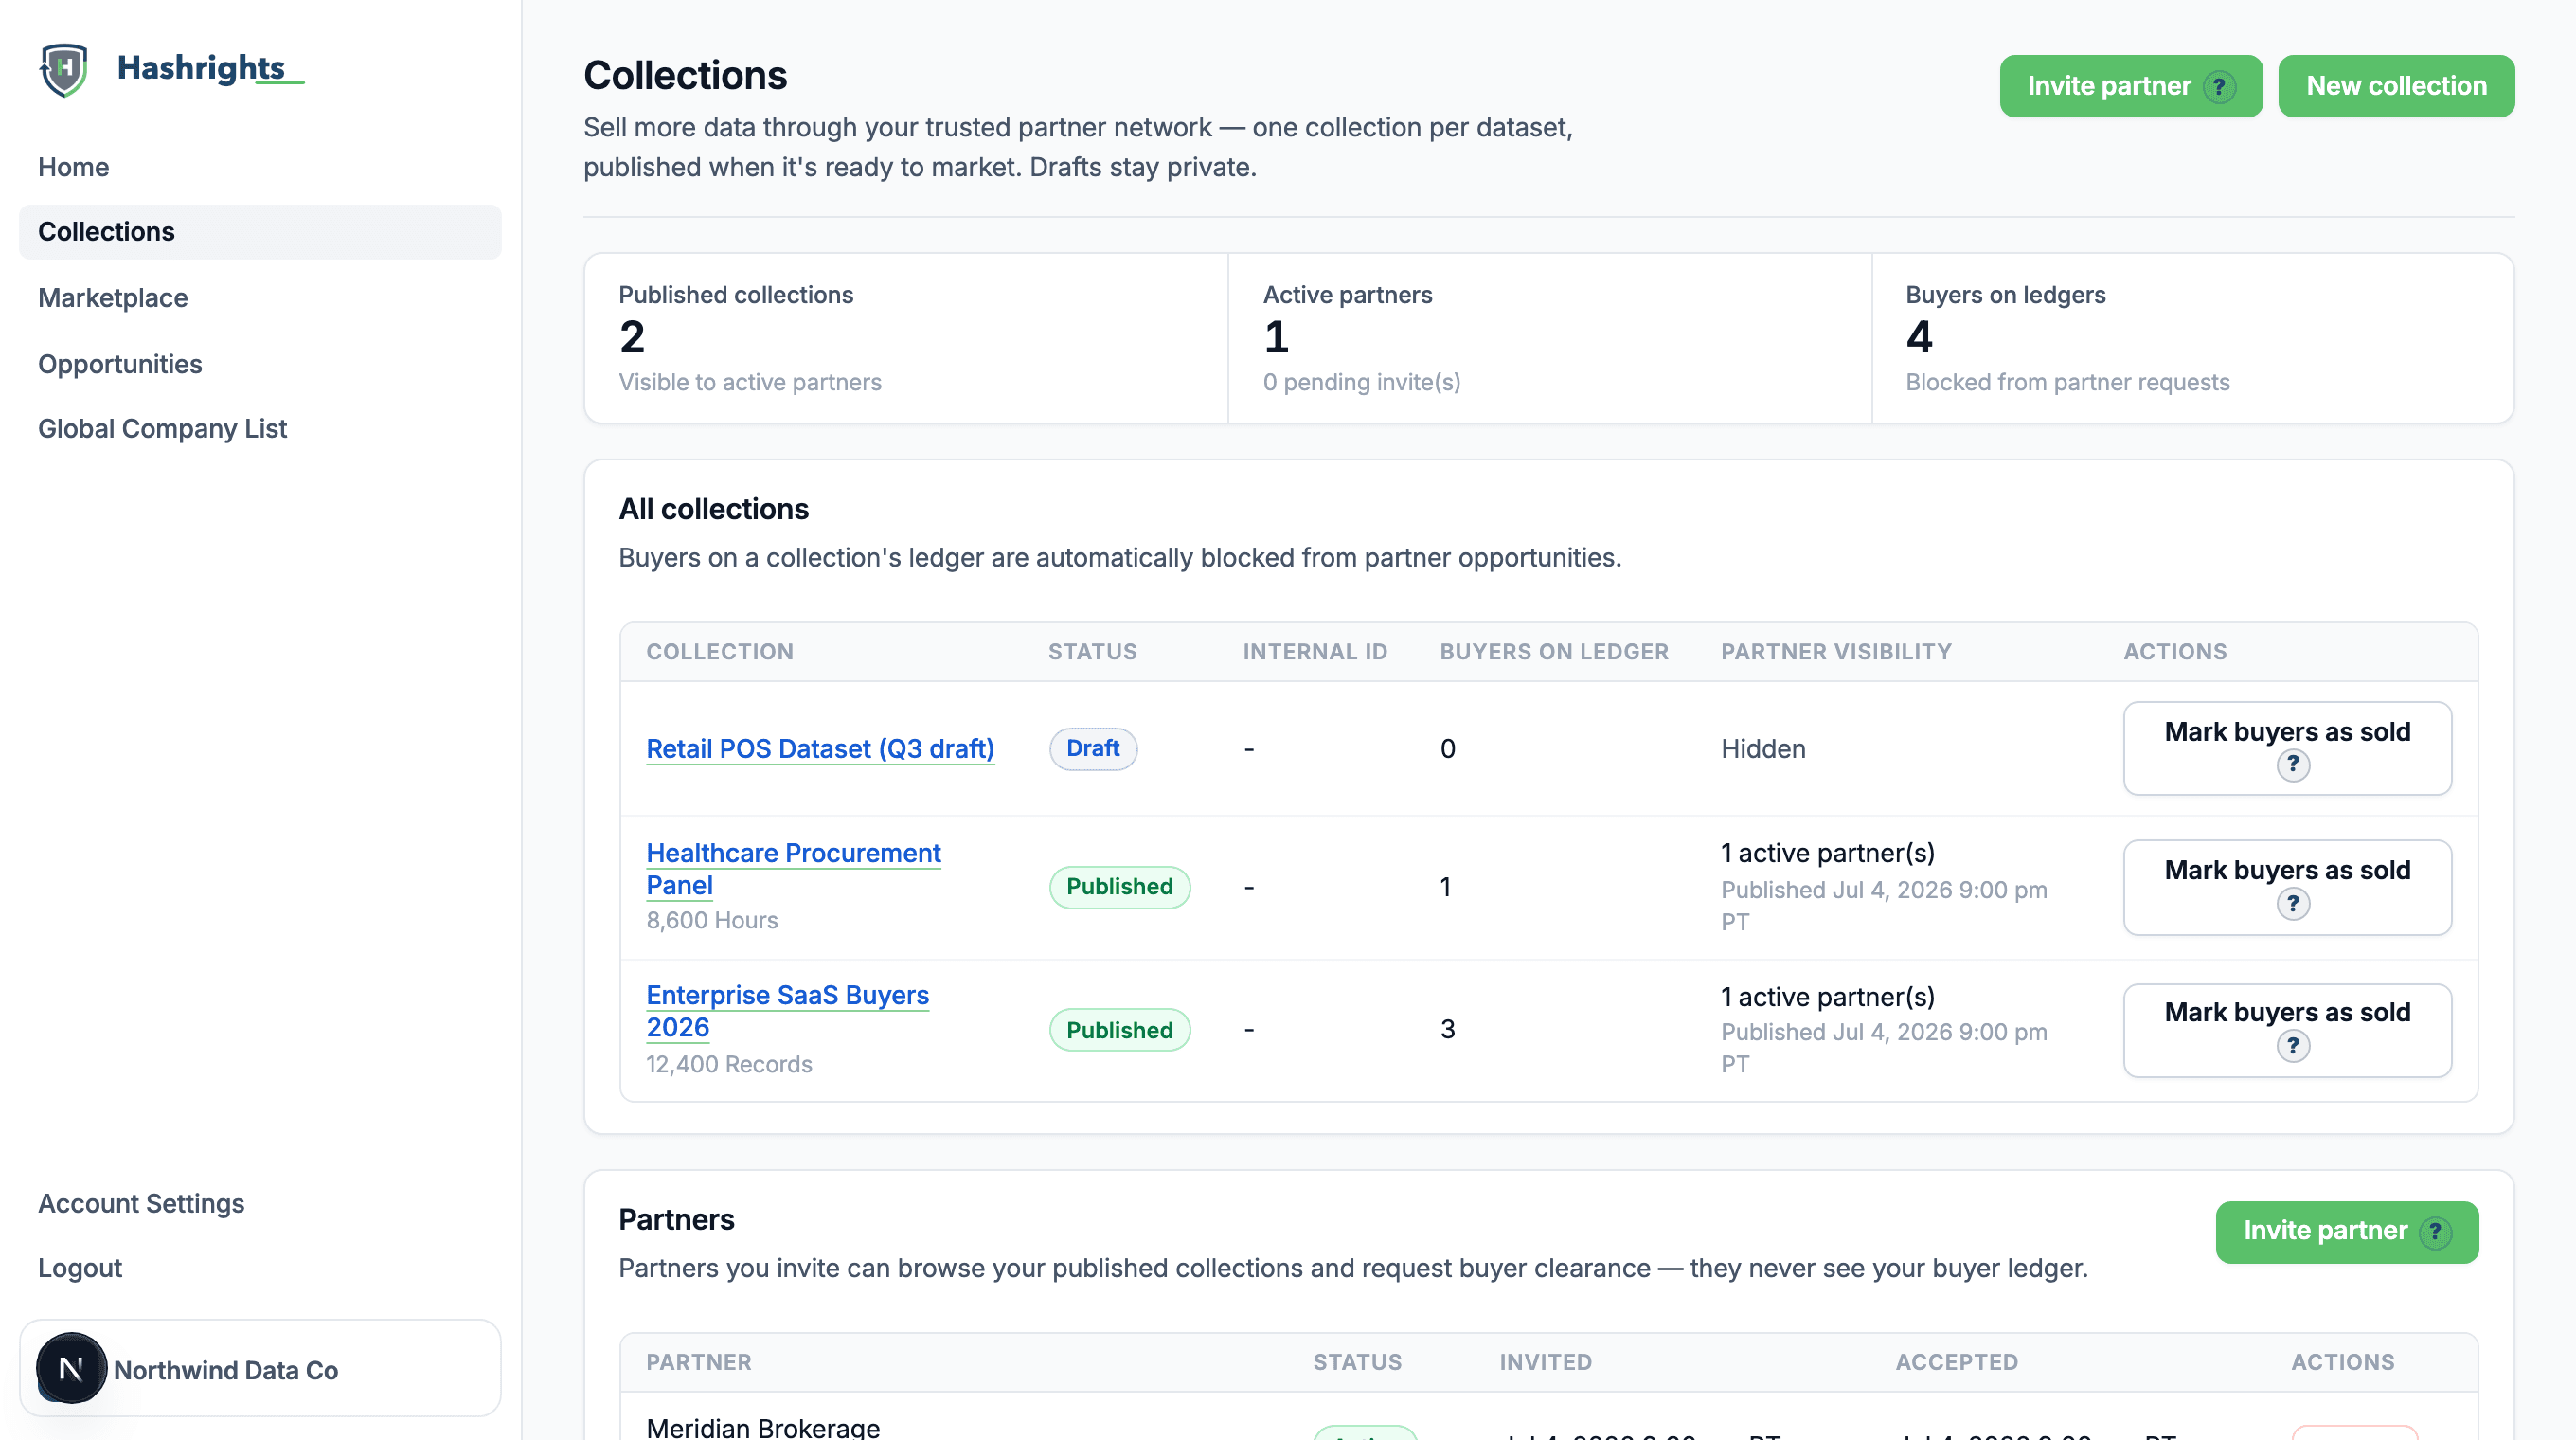Open help icon in Healthcare Procurement Mark buyers button
The image size is (2576, 1440).
(x=2293, y=904)
